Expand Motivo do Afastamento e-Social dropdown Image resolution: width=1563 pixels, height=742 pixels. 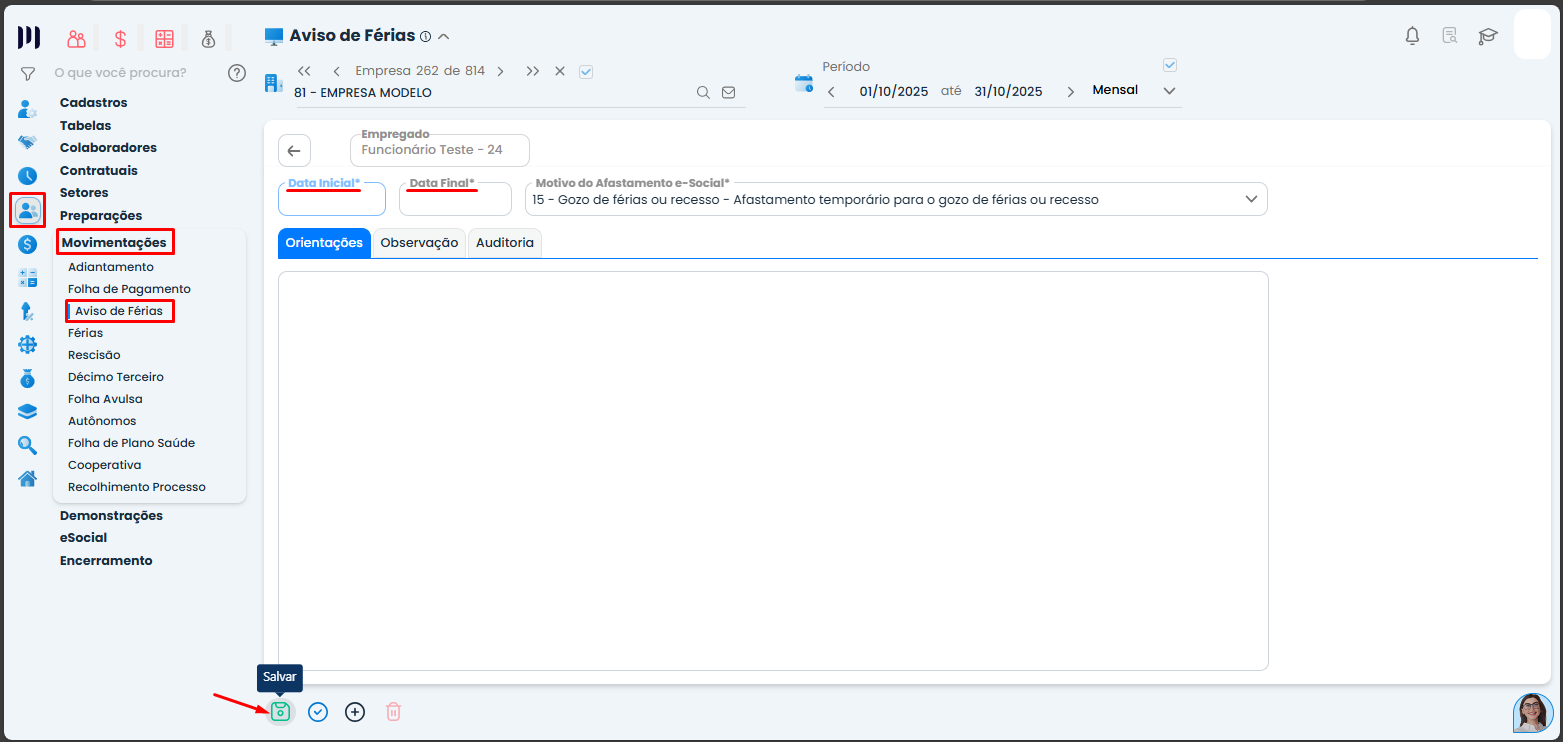pyautogui.click(x=1251, y=199)
